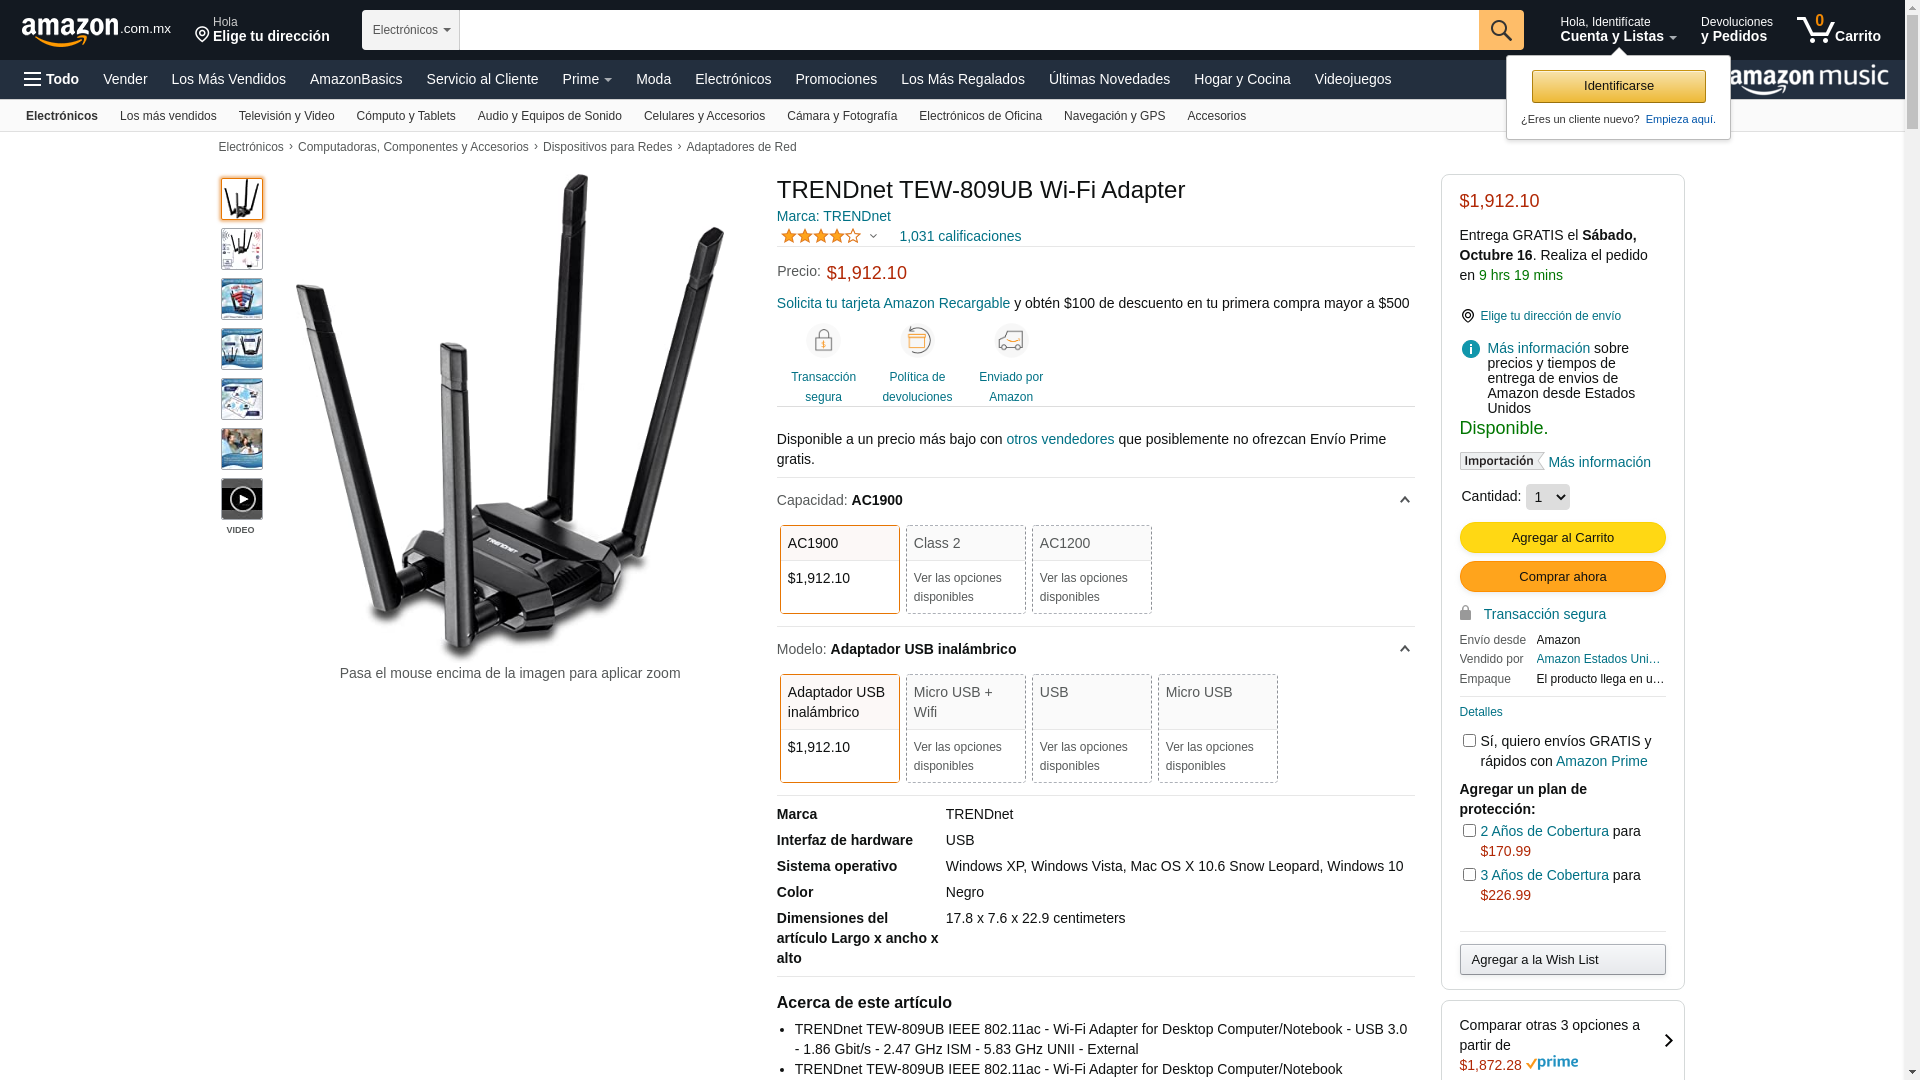Tick the 2 Años de Cobertura checkbox
The height and width of the screenshot is (1080, 1920).
click(x=1469, y=831)
